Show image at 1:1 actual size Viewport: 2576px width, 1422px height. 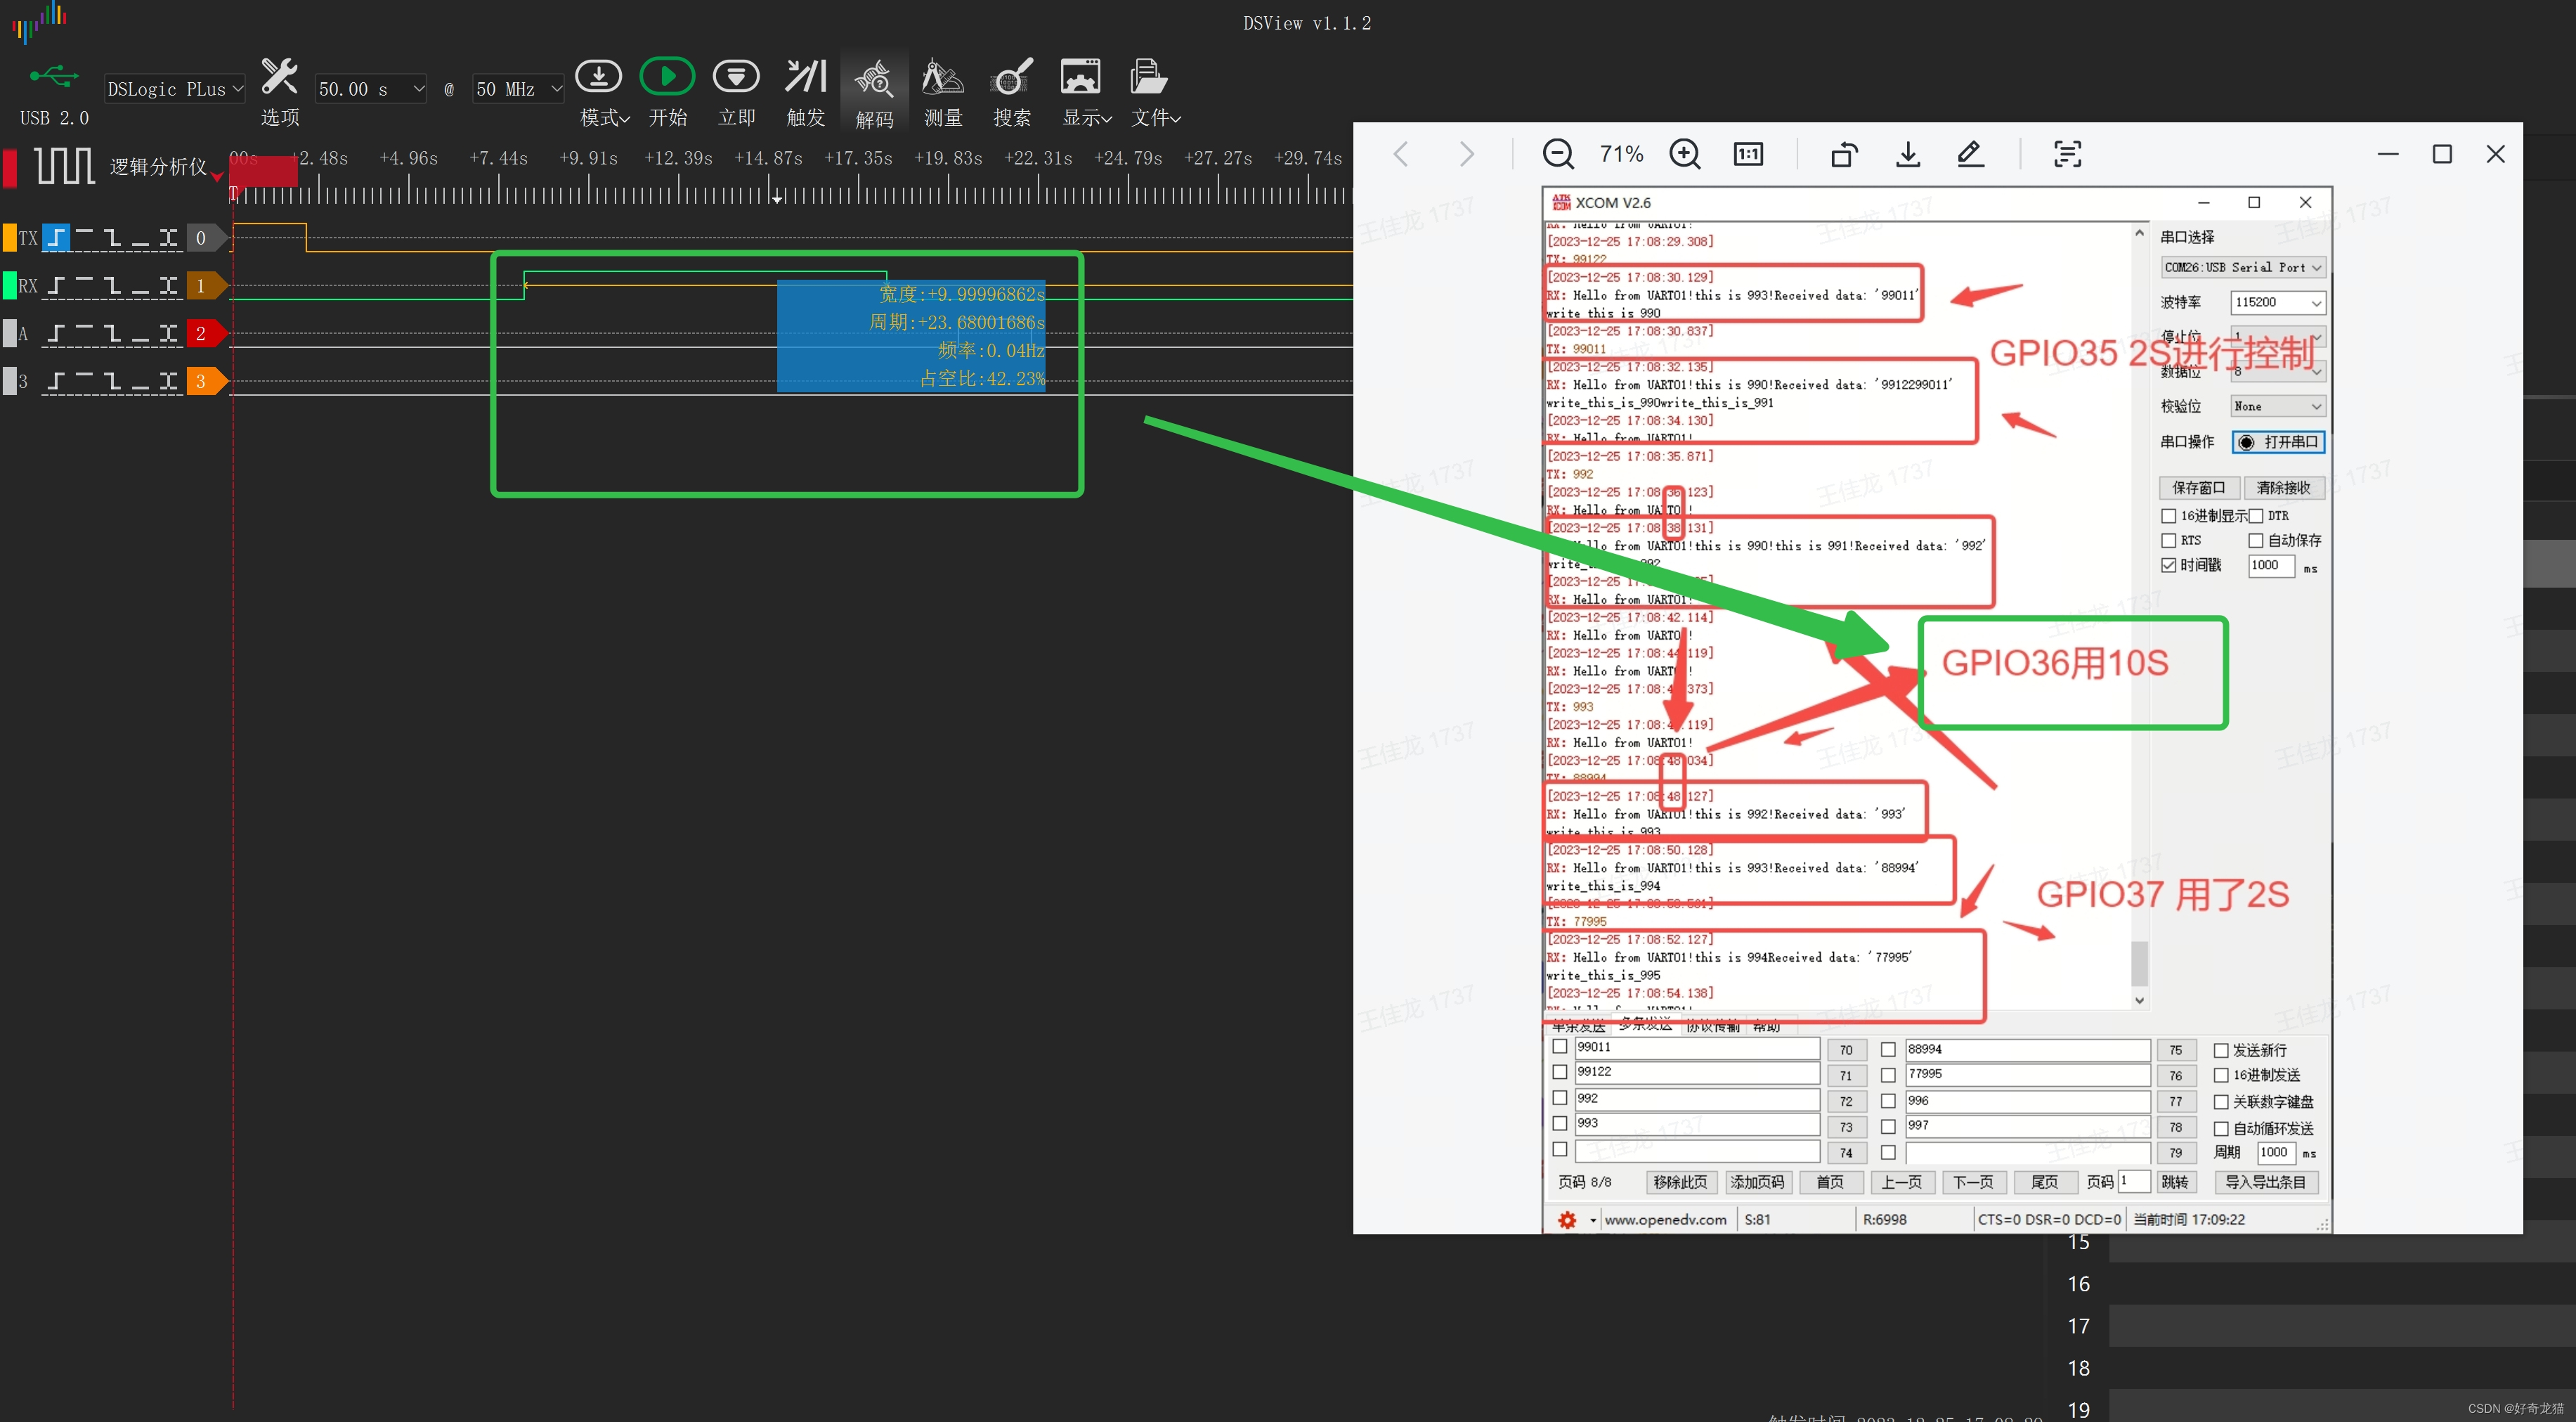pos(1748,154)
